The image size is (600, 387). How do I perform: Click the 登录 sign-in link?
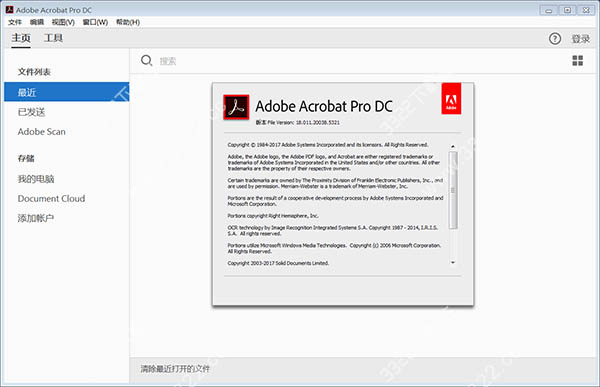[x=580, y=39]
